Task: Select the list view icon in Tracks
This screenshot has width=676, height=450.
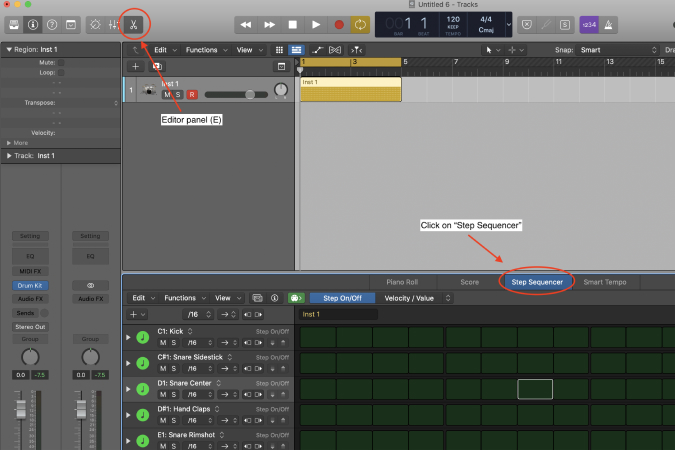Action: pyautogui.click(x=296, y=50)
